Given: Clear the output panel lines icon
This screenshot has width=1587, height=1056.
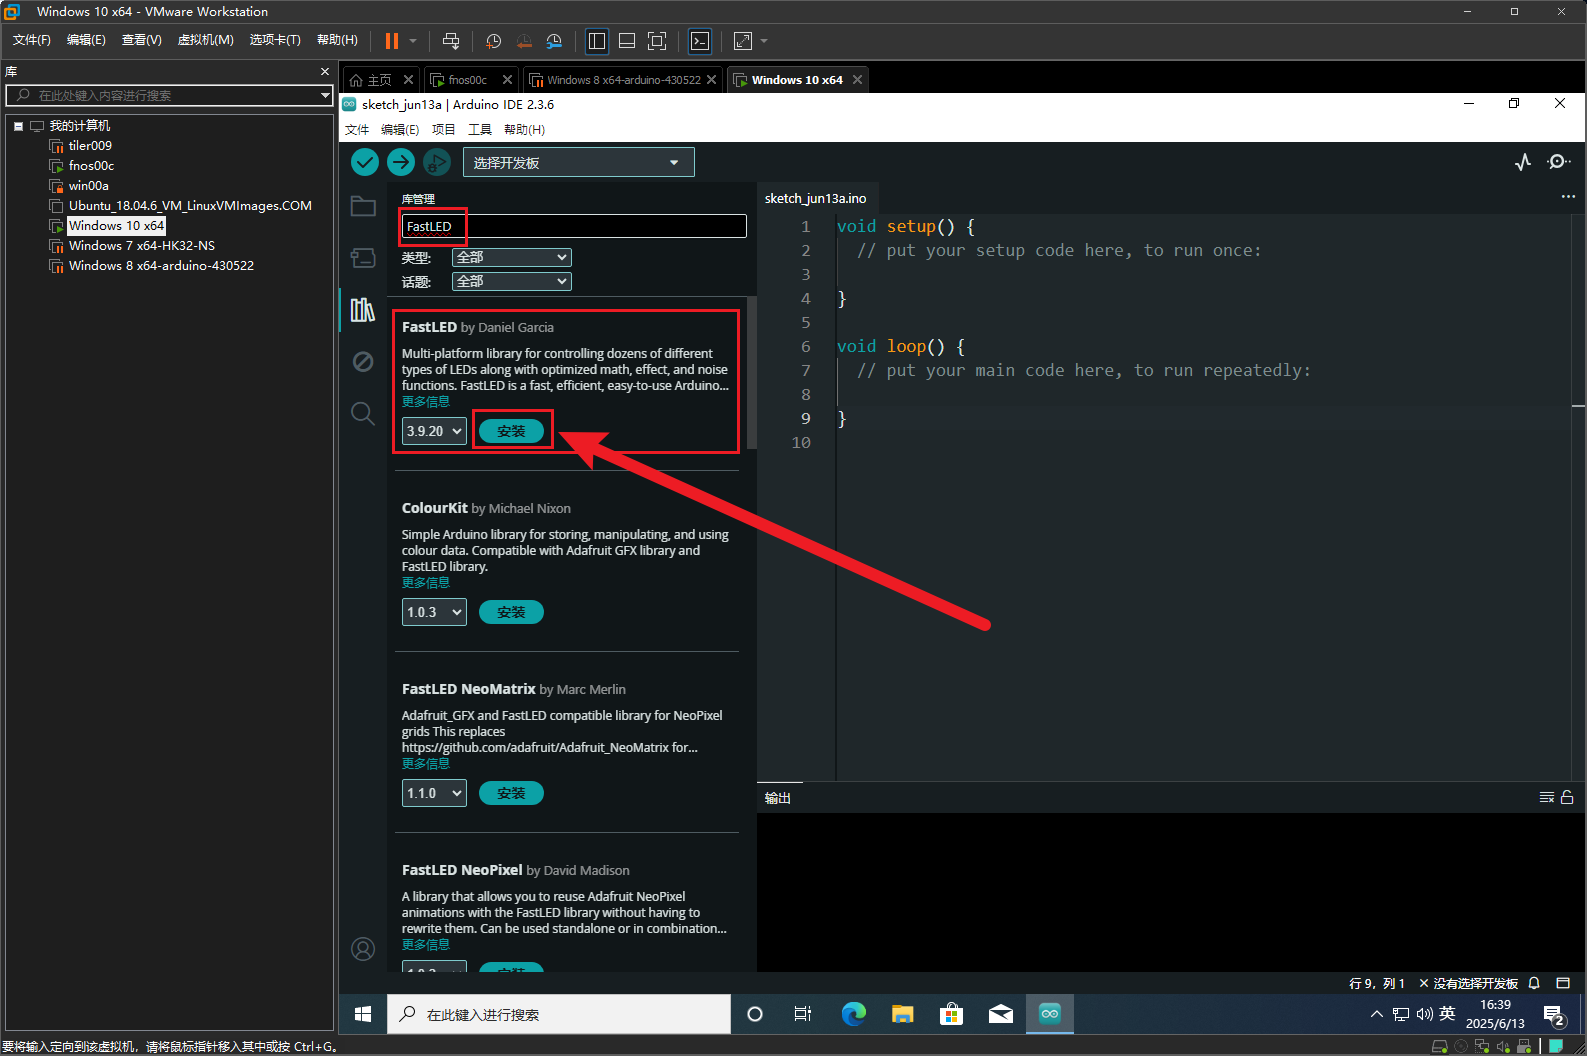Looking at the screenshot, I should point(1546,797).
